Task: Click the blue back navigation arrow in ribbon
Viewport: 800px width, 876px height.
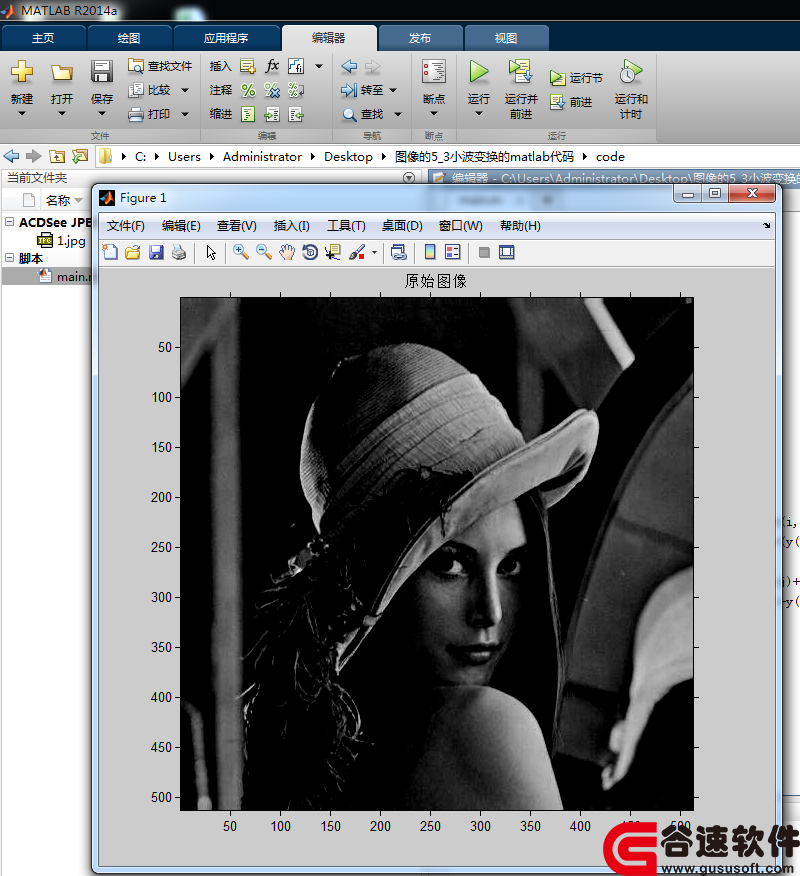Action: 349,66
